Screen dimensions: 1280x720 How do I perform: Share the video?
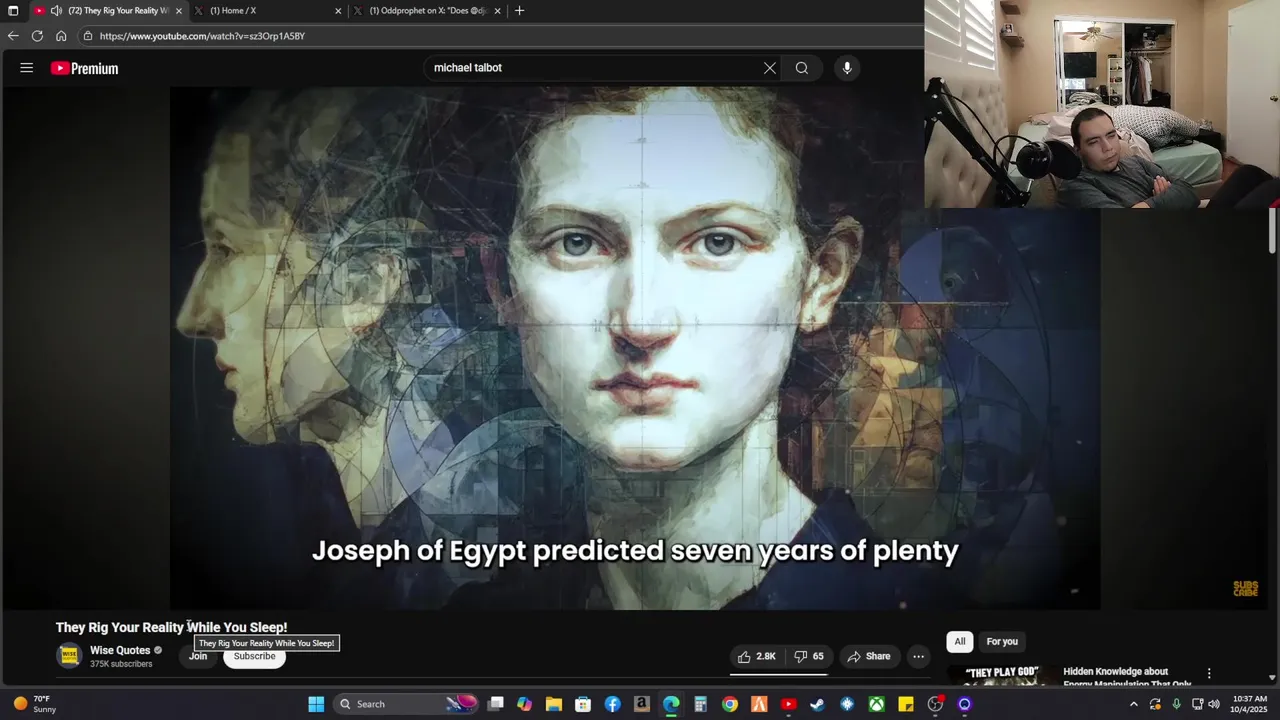[868, 656]
